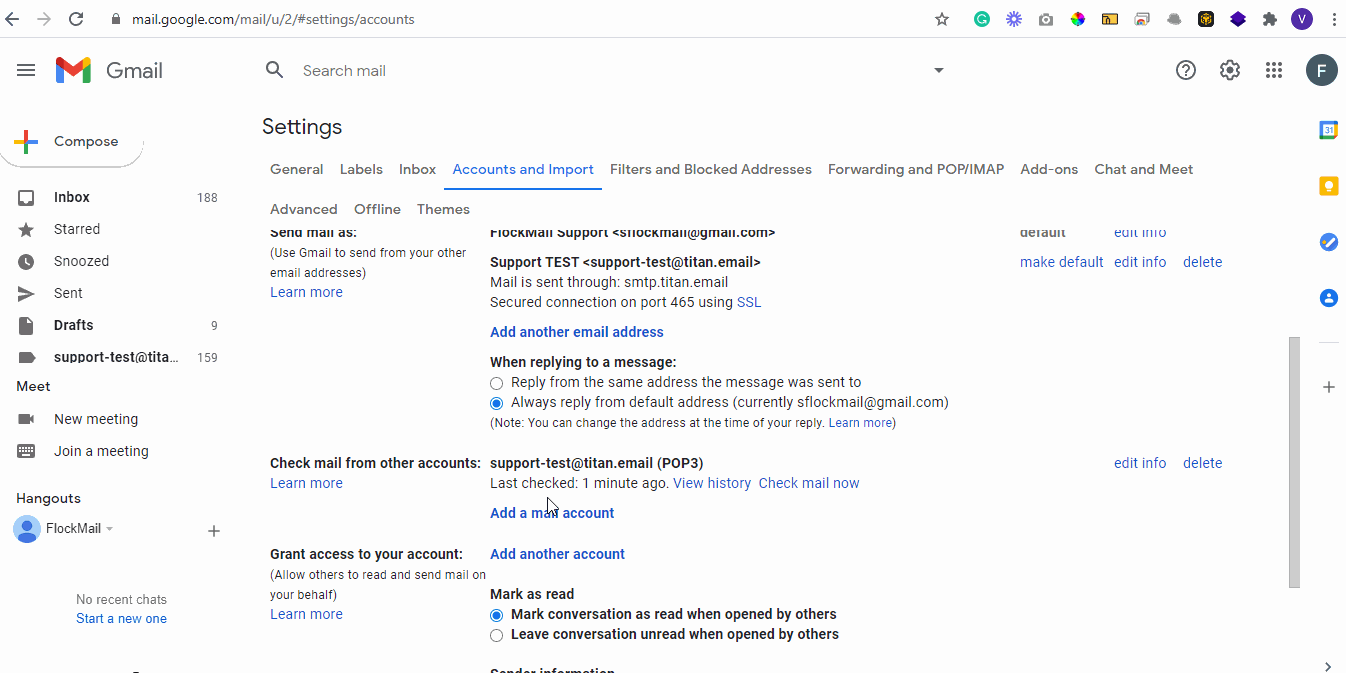Open the Settings gear icon

pos(1230,70)
